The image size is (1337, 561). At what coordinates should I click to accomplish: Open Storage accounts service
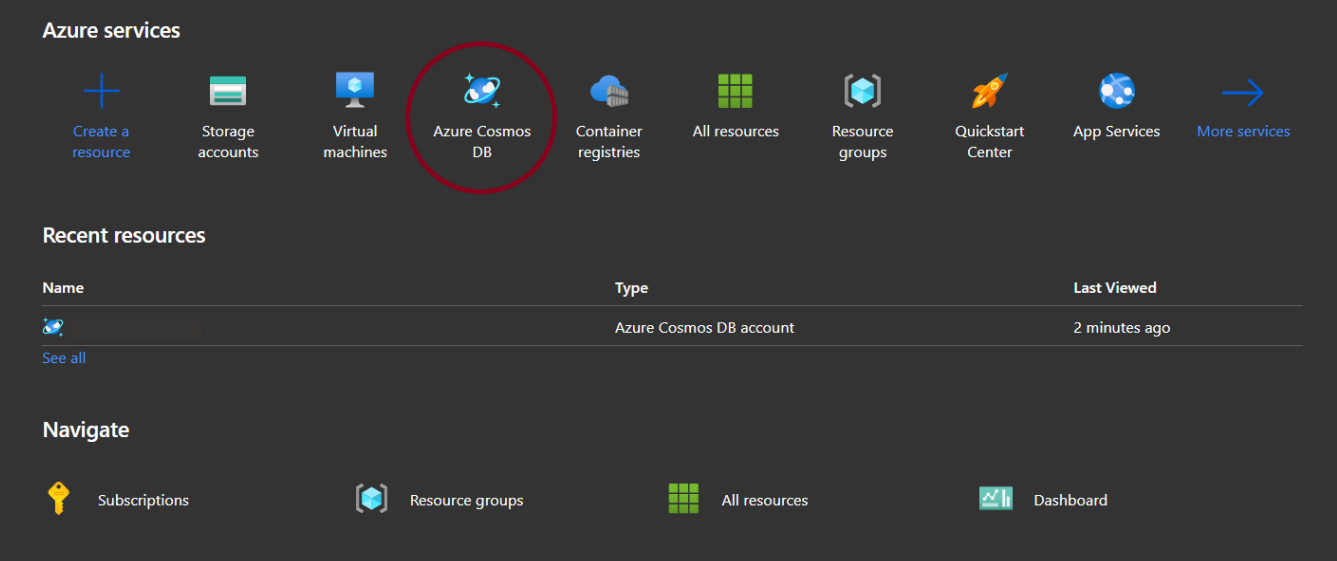(228, 92)
